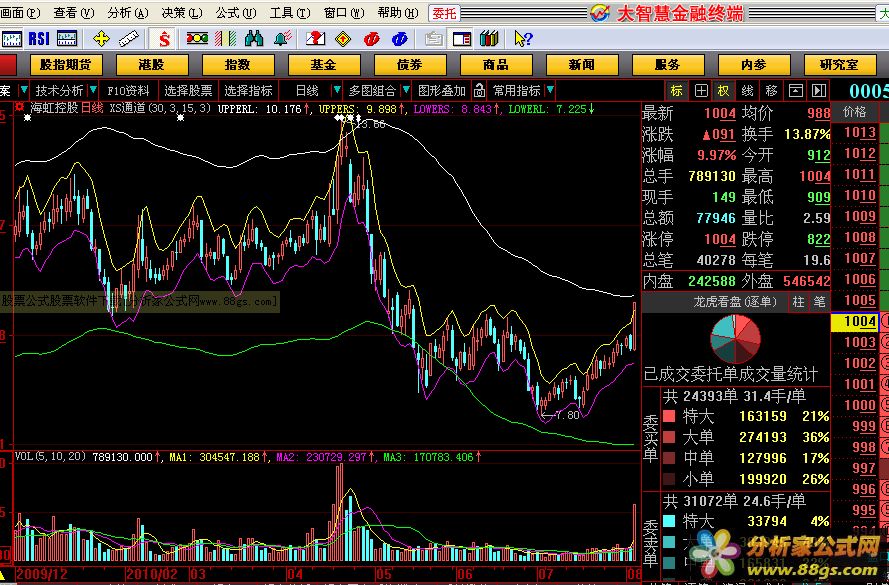Open the 新闻 section
The height and width of the screenshot is (585, 889).
tap(582, 65)
